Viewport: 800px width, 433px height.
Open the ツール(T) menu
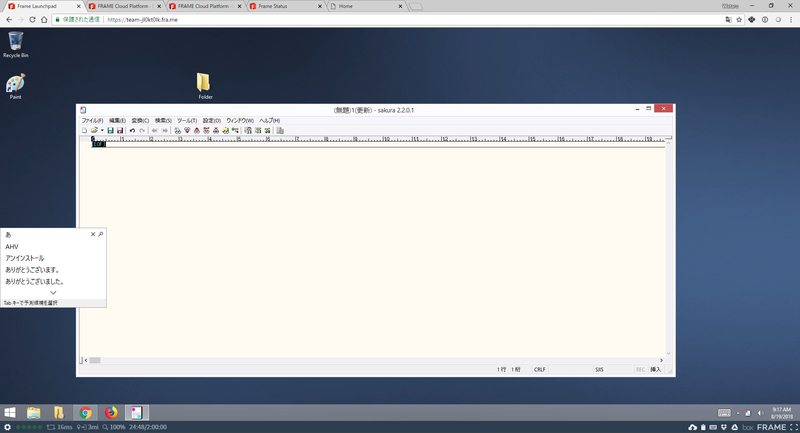click(x=187, y=121)
